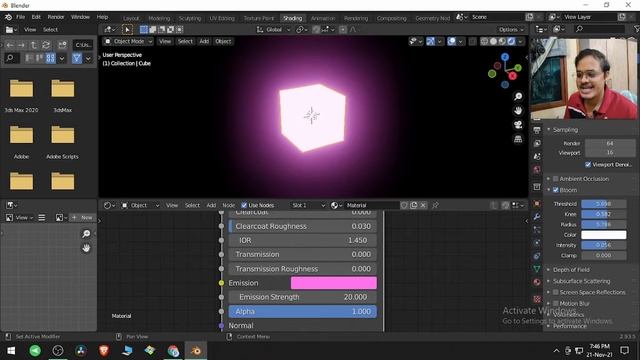640x360 pixels.
Task: Open Object Data green triangle tab
Action: 537,269
